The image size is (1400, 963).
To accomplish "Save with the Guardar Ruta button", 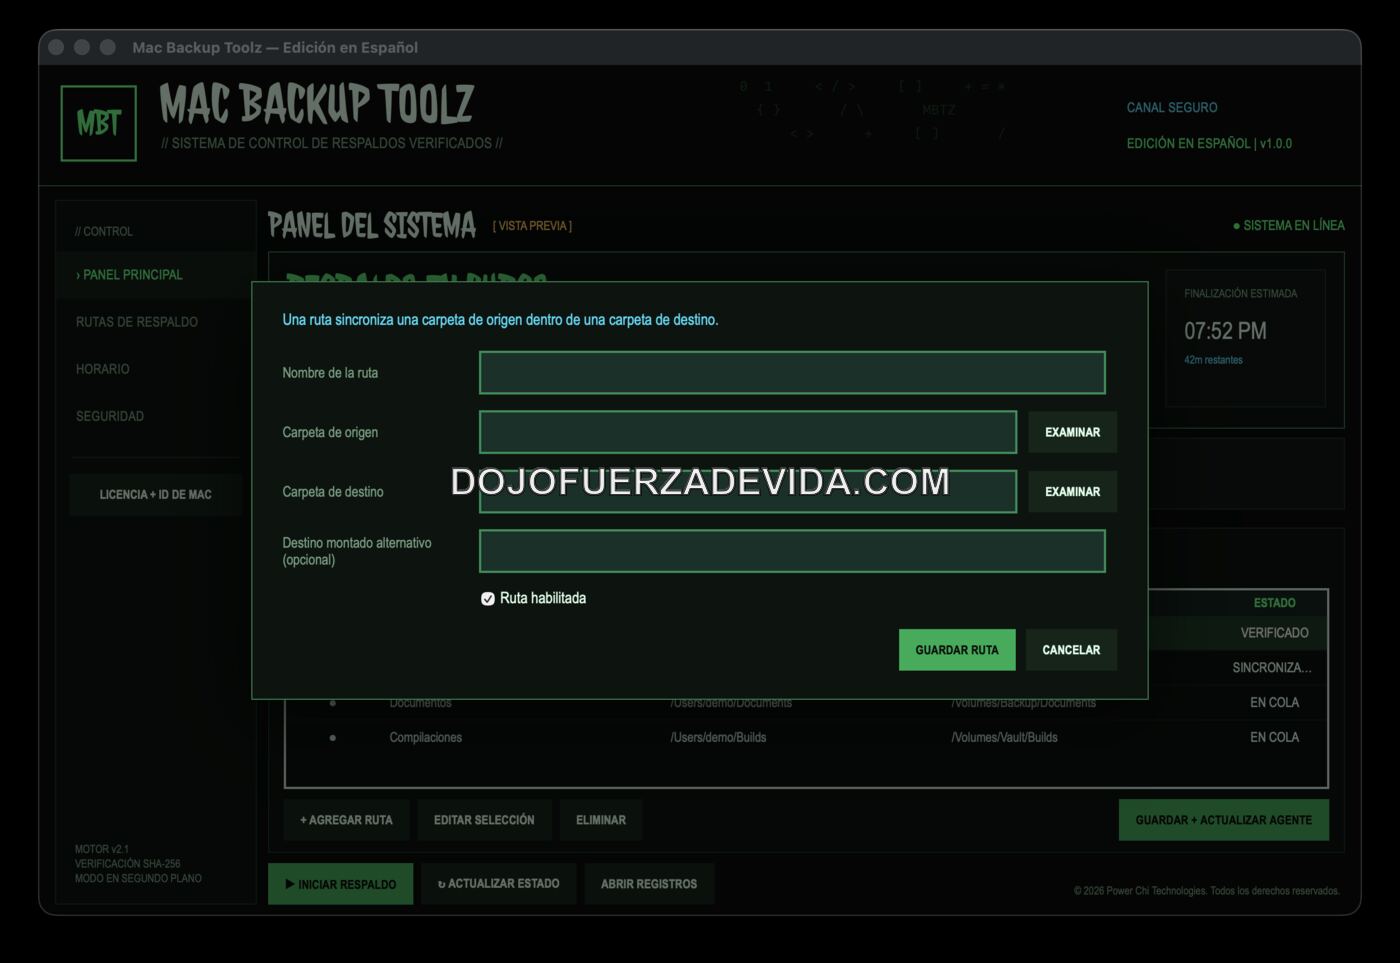I will 957,650.
